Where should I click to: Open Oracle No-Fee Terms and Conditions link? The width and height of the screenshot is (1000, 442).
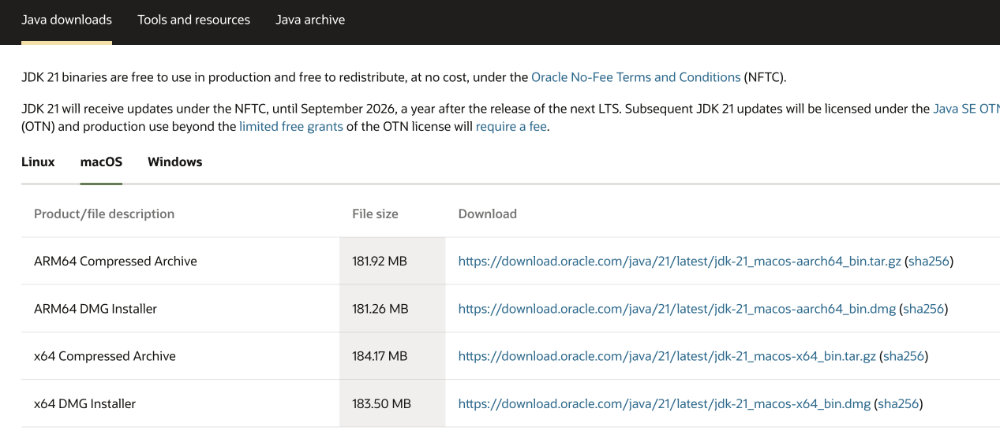(x=635, y=77)
